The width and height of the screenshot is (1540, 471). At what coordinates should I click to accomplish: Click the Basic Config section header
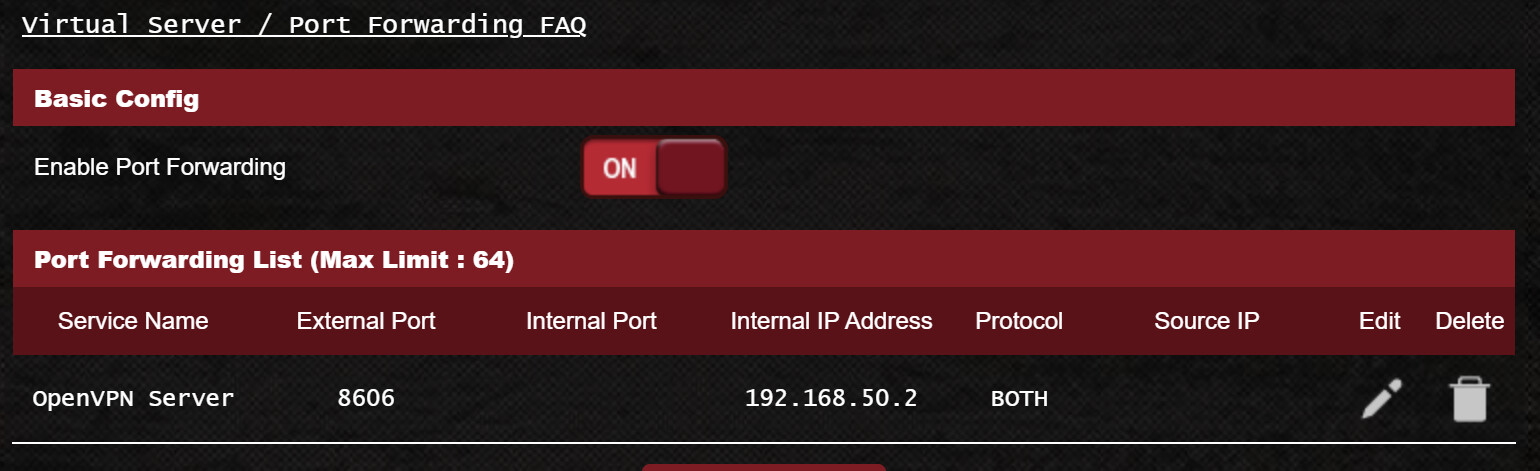[764, 98]
